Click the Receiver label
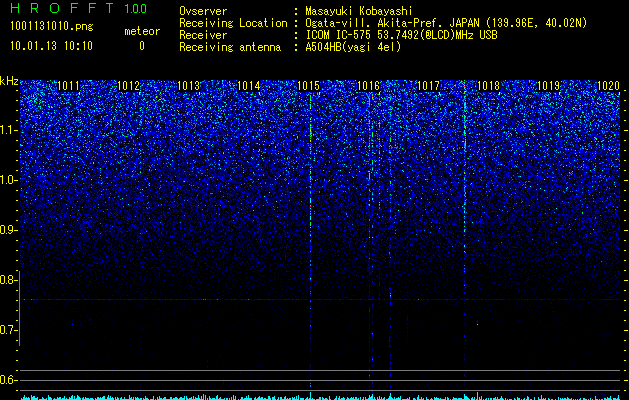The height and width of the screenshot is (400, 629). (x=203, y=35)
